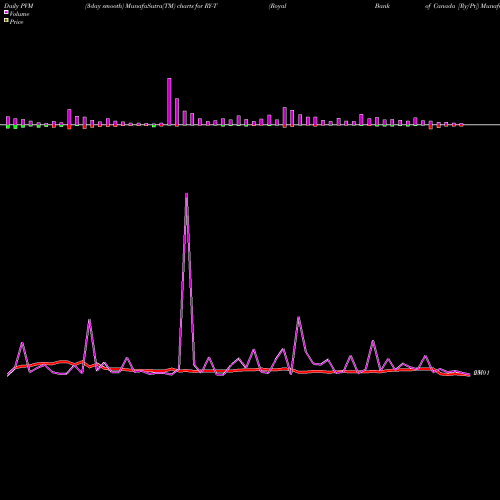Click the 'Daily PVM' title text
The image size is (500, 500).
point(19,6)
